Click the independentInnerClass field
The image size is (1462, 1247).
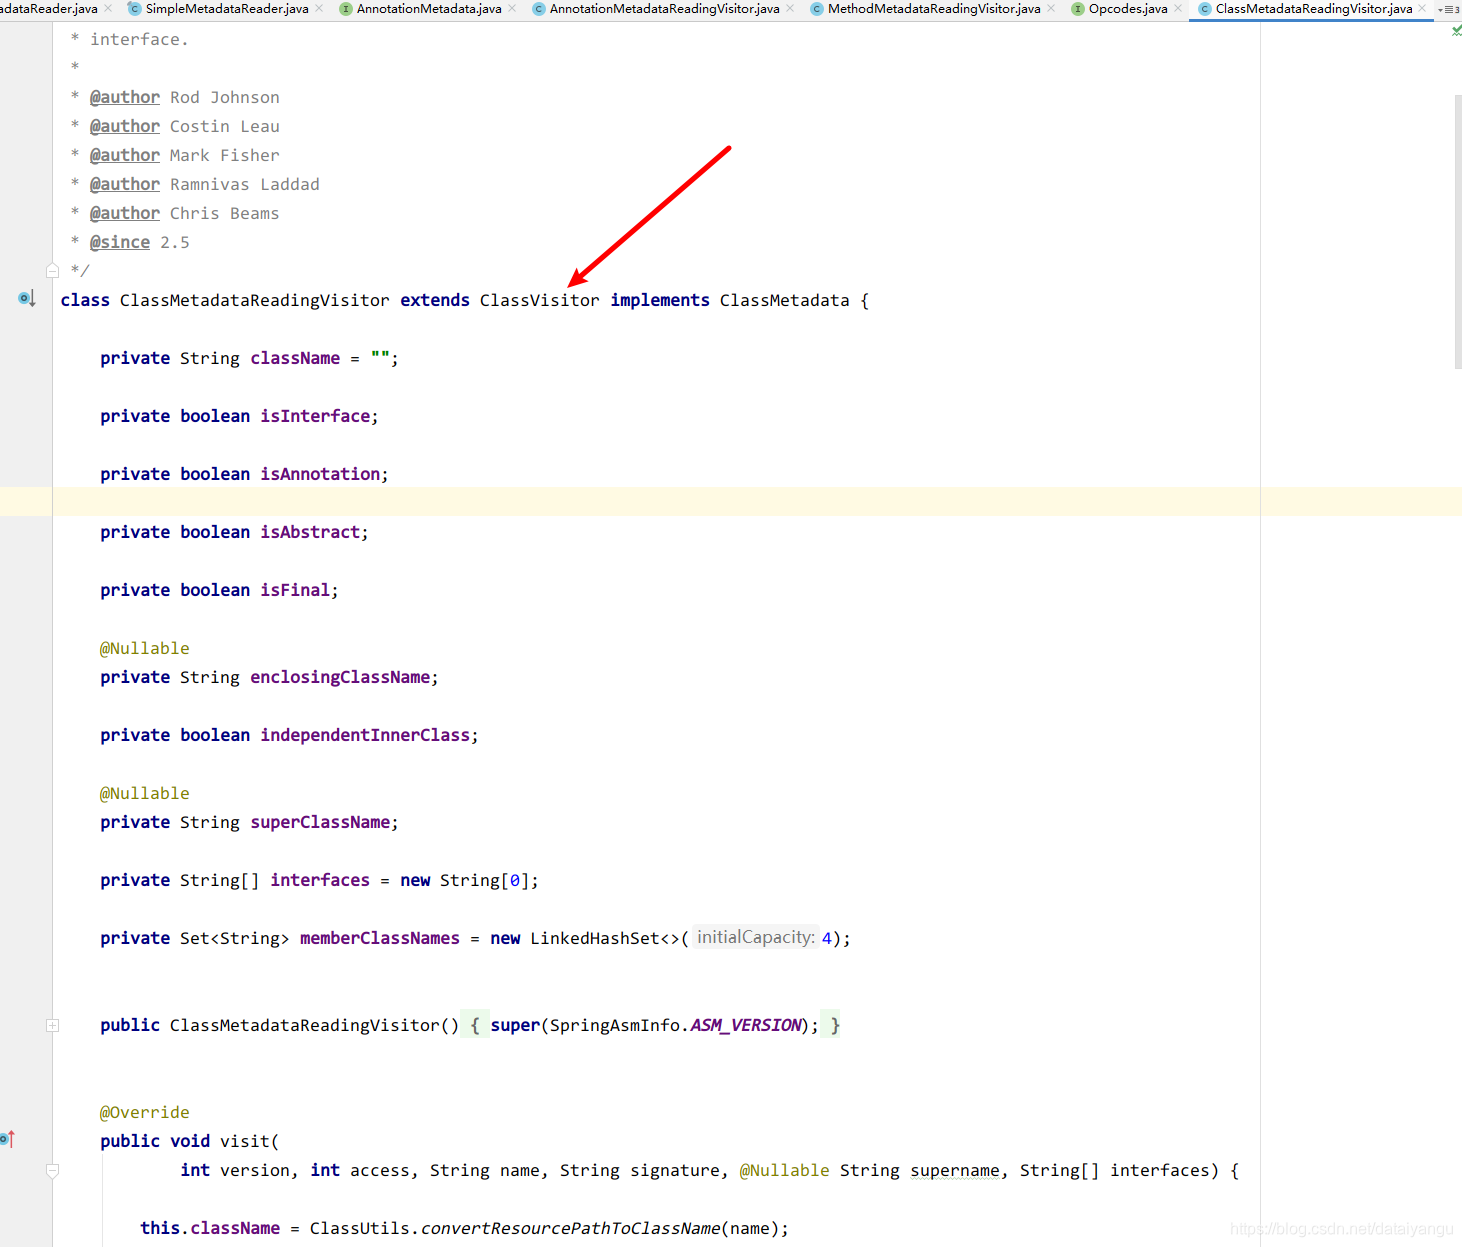(365, 735)
